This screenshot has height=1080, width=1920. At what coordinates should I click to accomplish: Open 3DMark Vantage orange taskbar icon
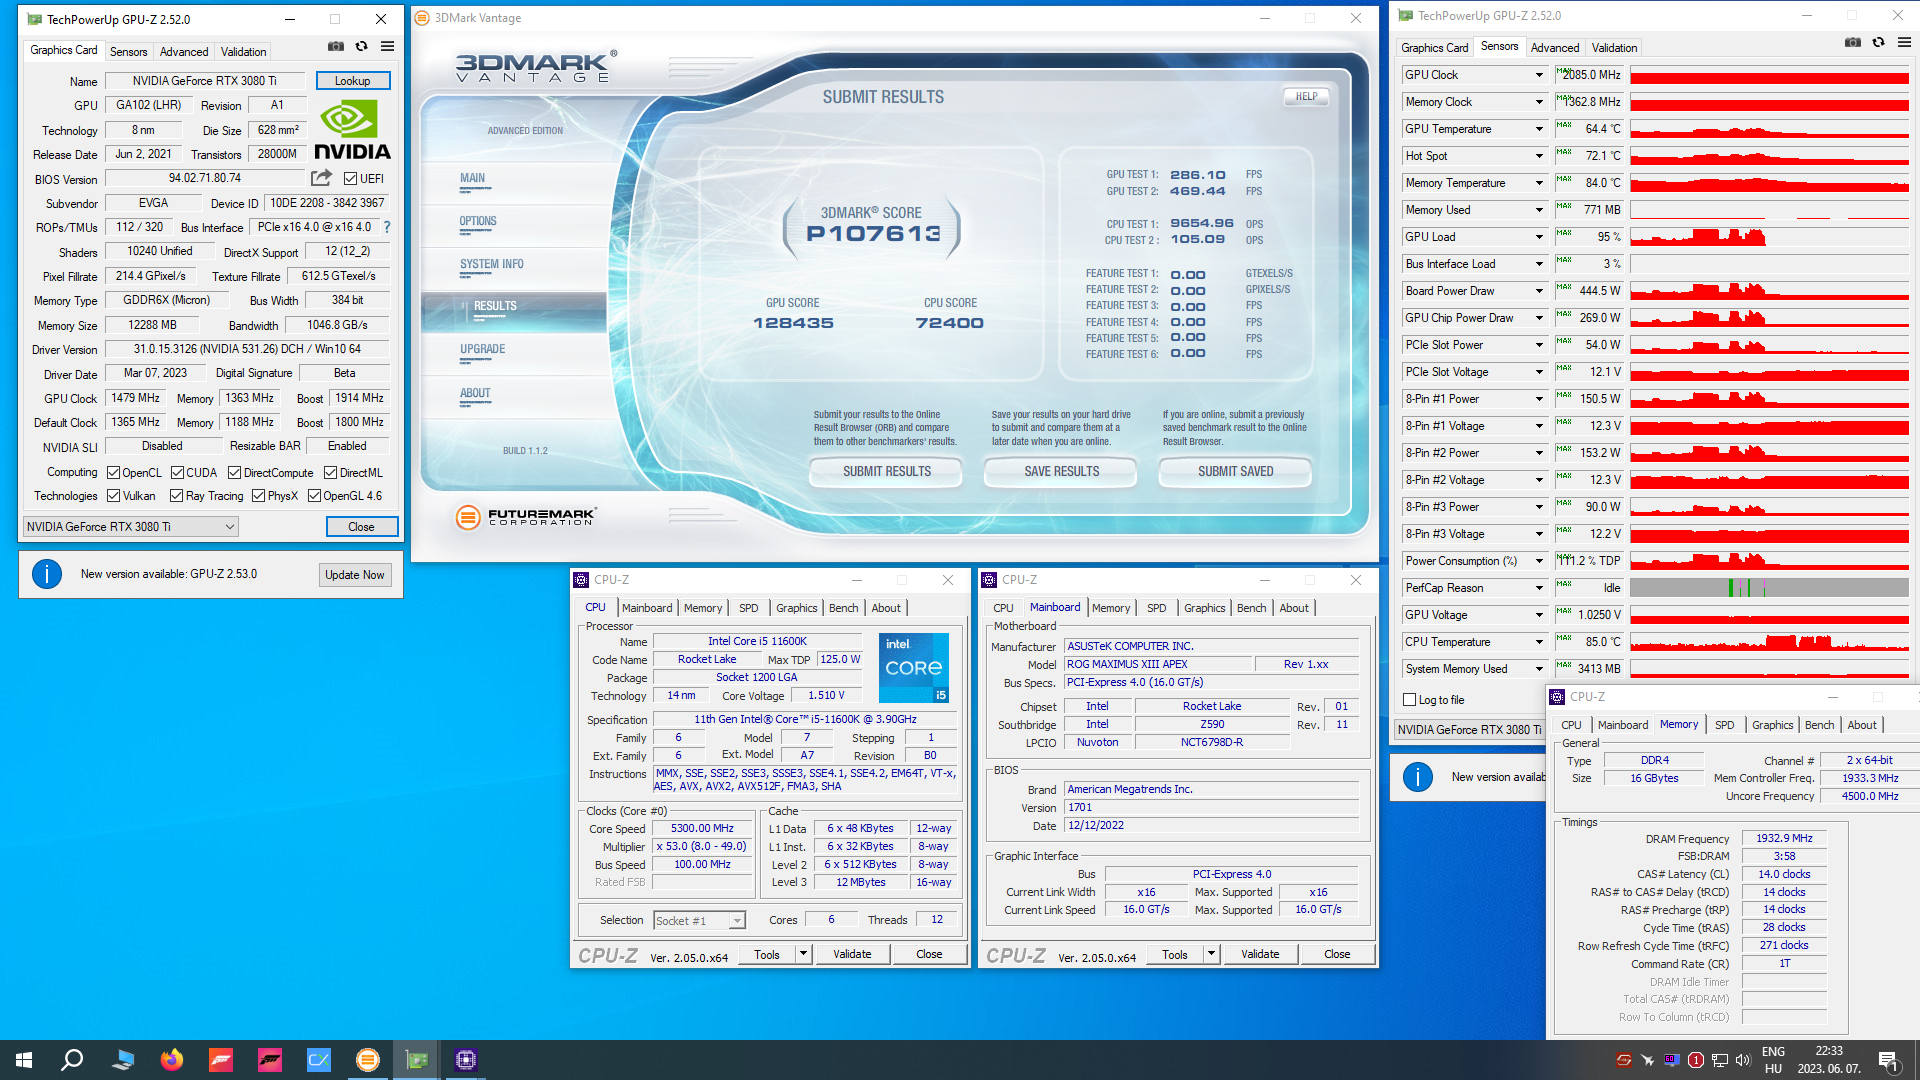pos(368,1060)
